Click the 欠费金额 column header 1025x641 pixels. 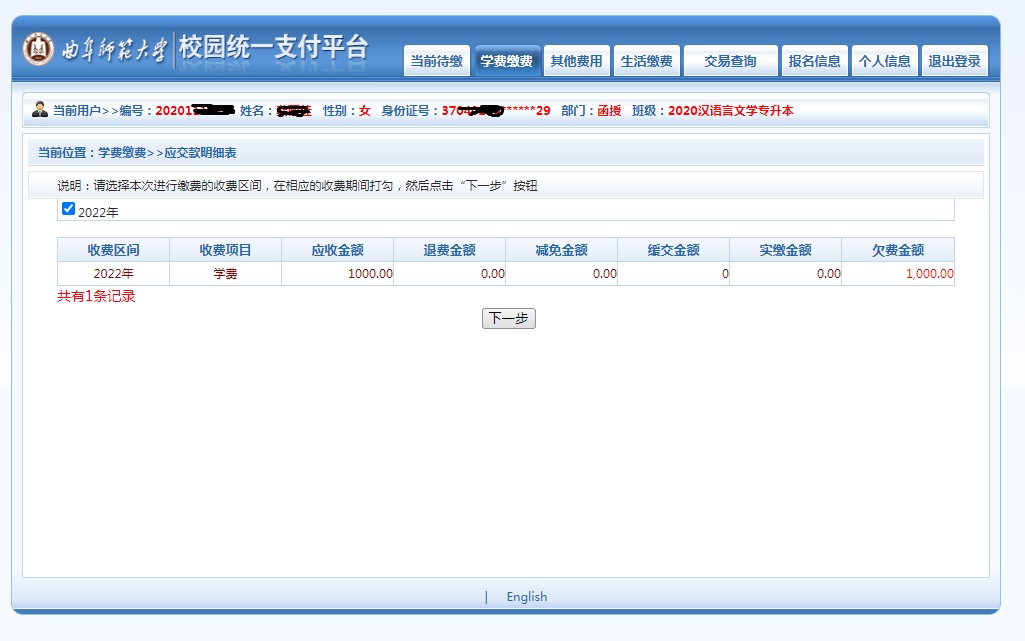pos(897,250)
